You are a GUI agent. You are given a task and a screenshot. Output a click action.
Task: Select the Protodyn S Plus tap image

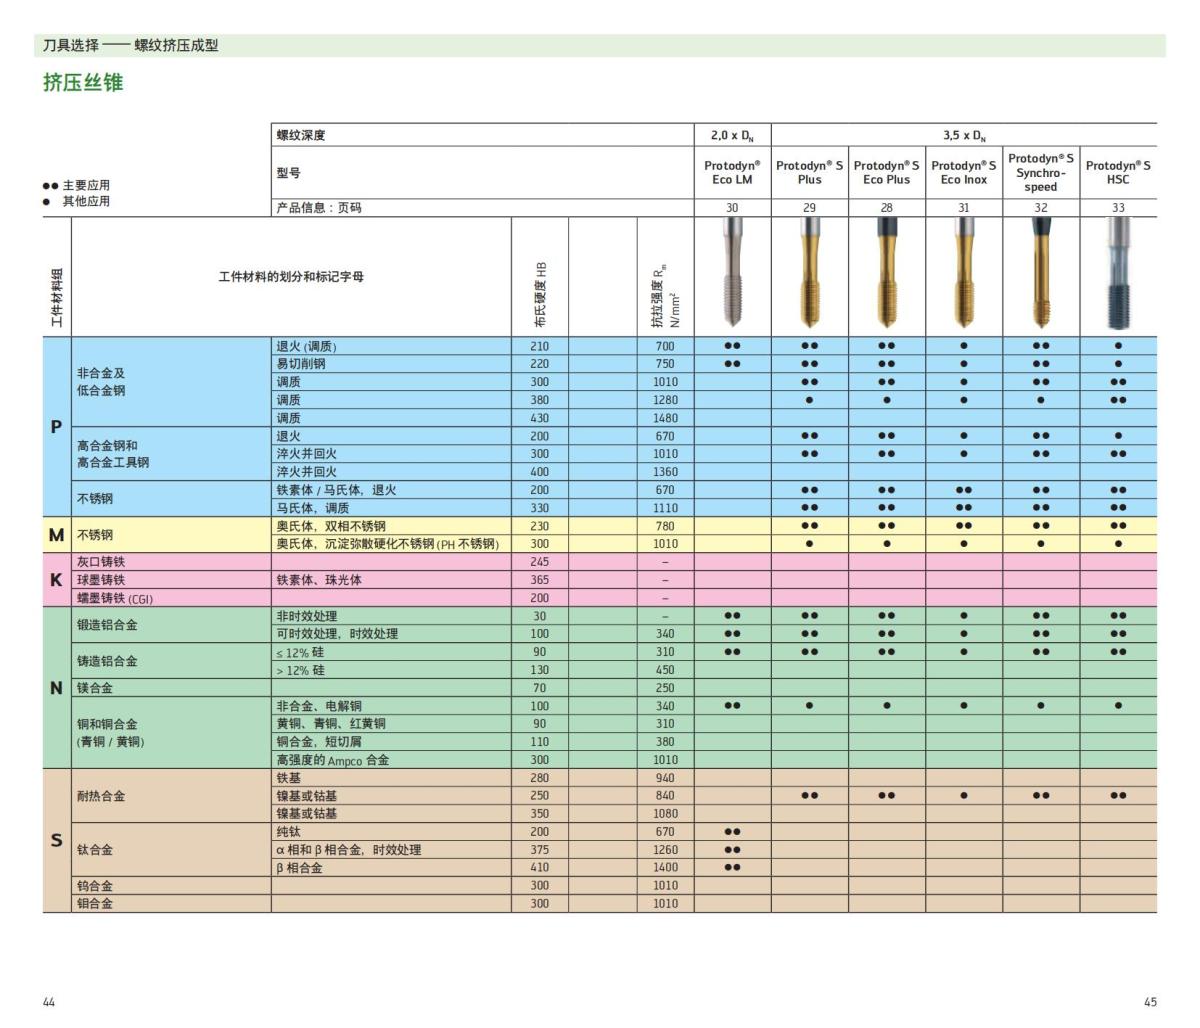click(810, 275)
